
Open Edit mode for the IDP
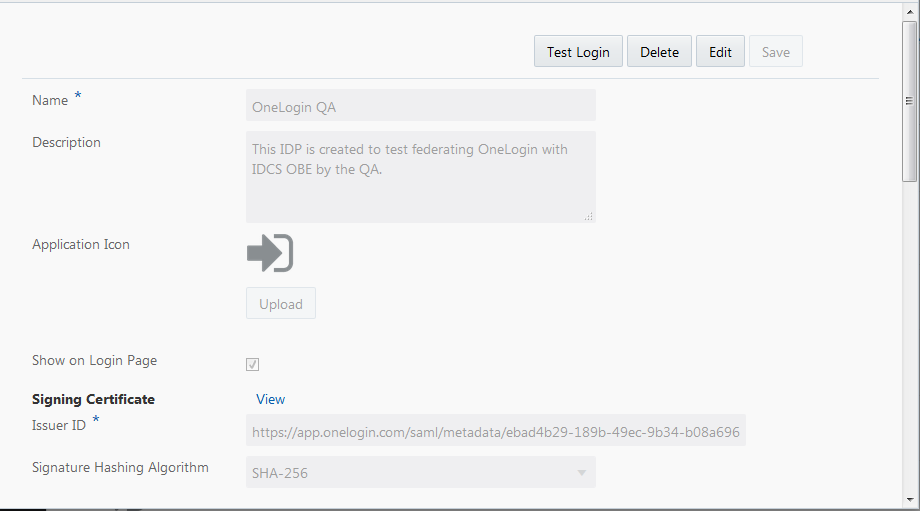(720, 52)
